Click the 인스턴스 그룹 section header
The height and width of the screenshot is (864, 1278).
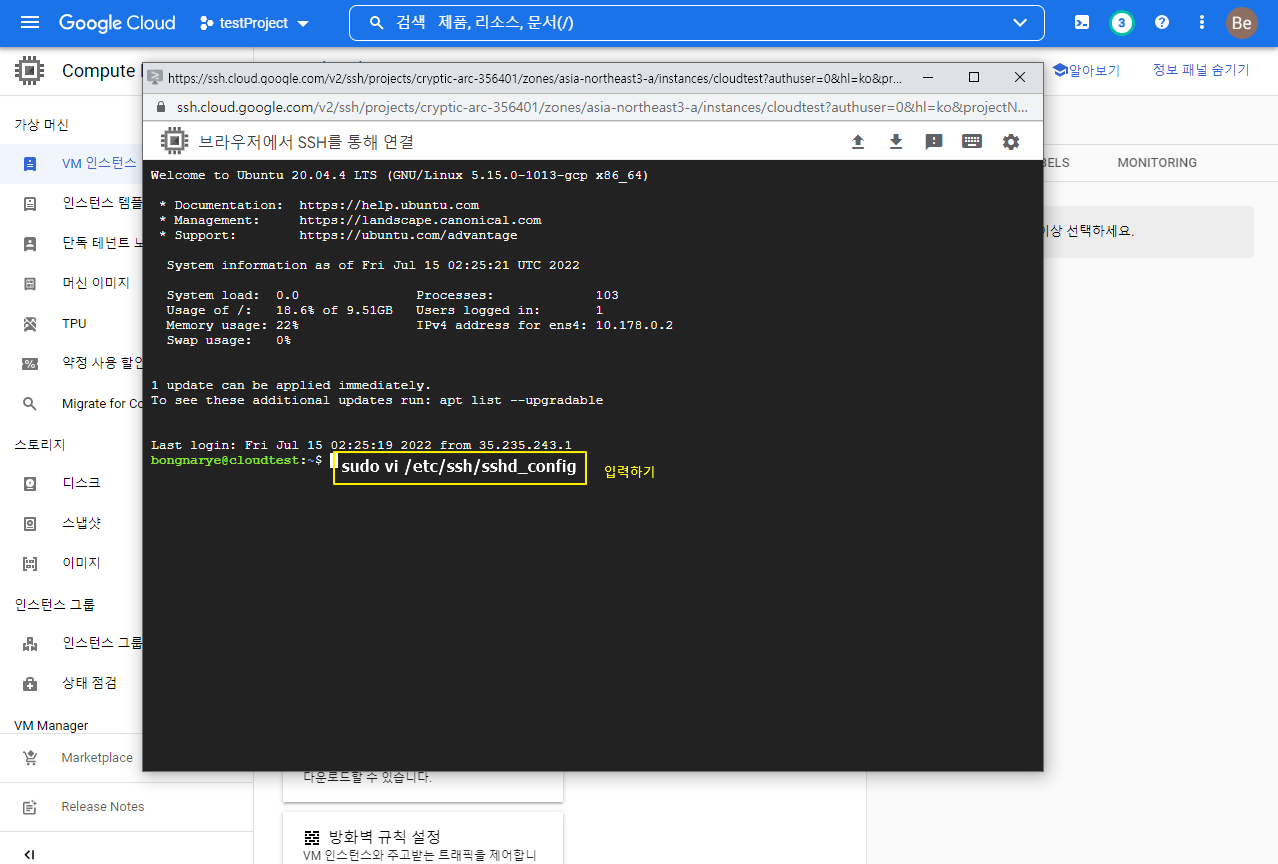coord(54,604)
